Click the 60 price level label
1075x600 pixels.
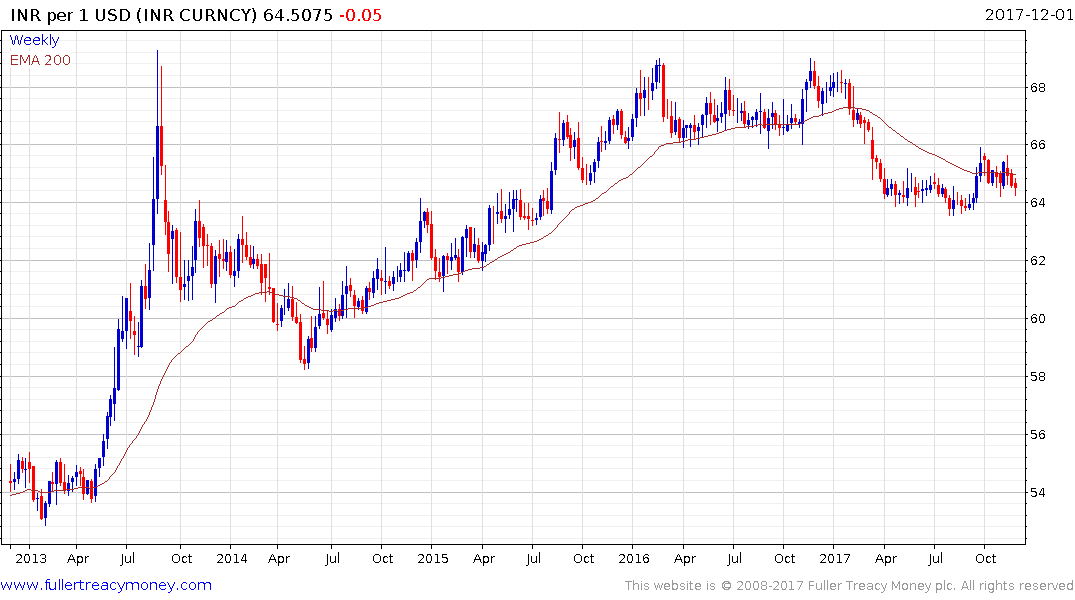click(x=1037, y=318)
